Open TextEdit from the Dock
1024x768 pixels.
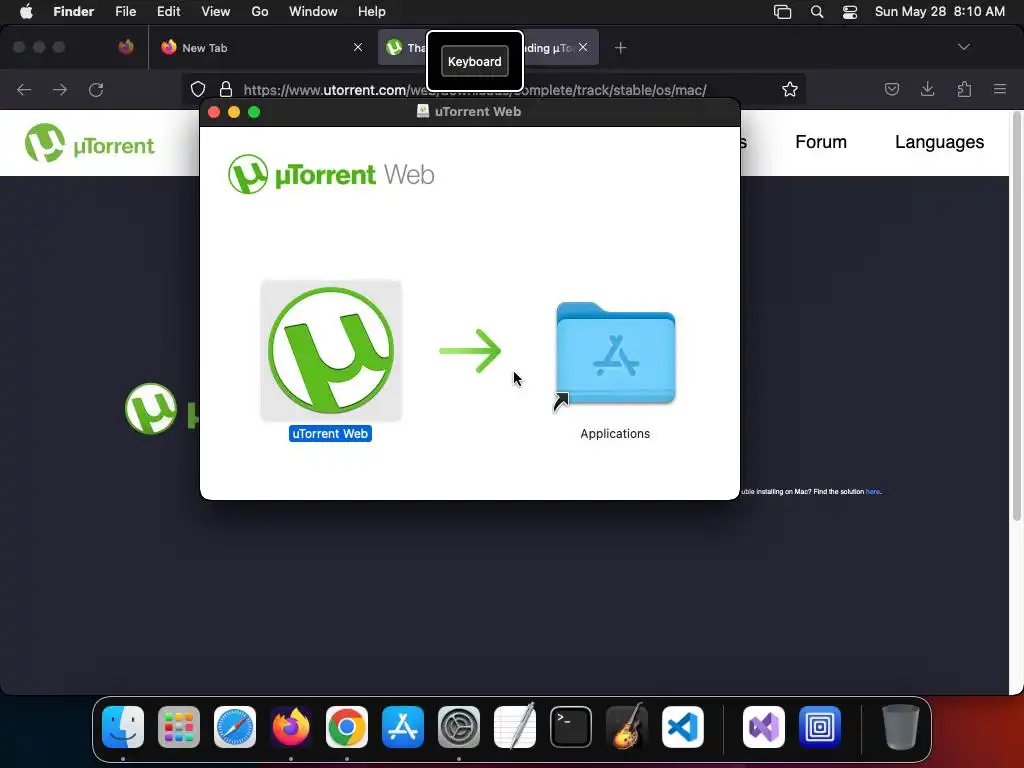click(515, 727)
